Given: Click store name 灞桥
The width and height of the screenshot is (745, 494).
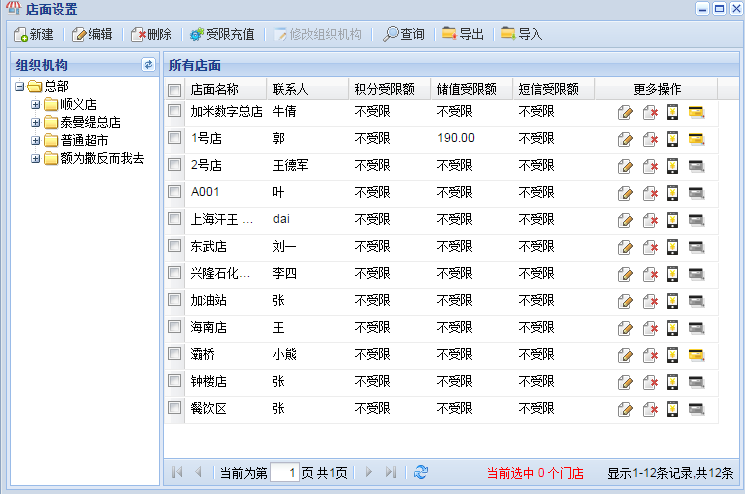Looking at the screenshot, I should (202, 354).
